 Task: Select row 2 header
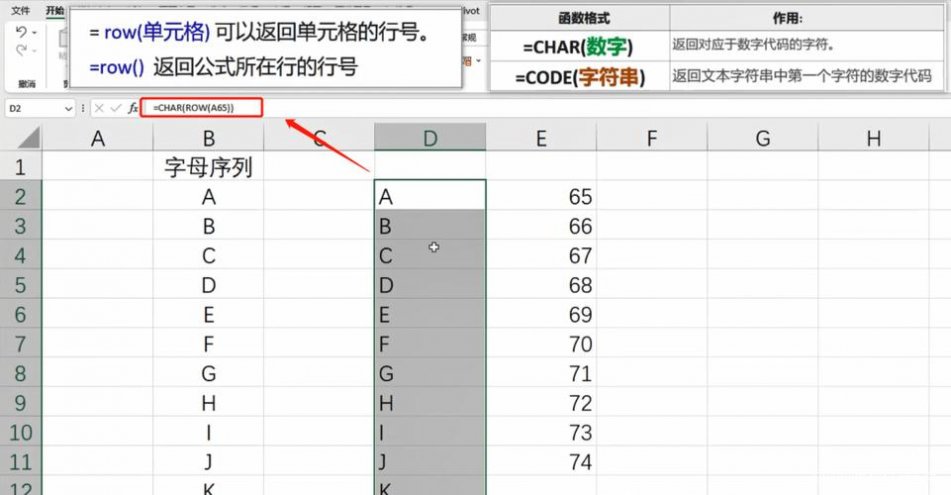point(21,196)
